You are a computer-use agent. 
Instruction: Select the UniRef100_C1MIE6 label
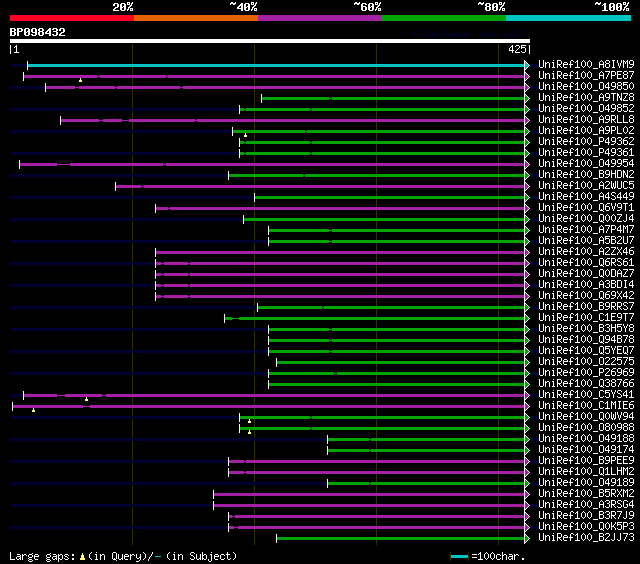click(586, 406)
